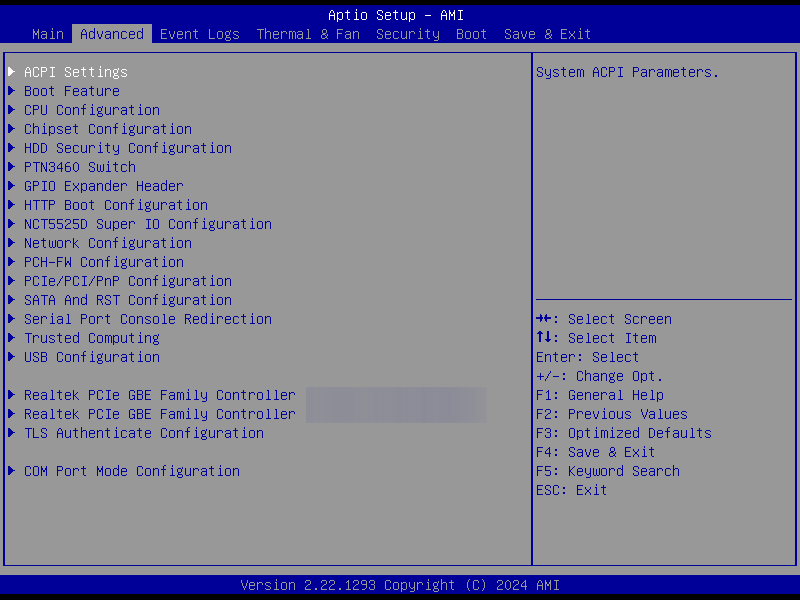Select Trusted Computing entry
The width and height of the screenshot is (800, 600).
[92, 338]
